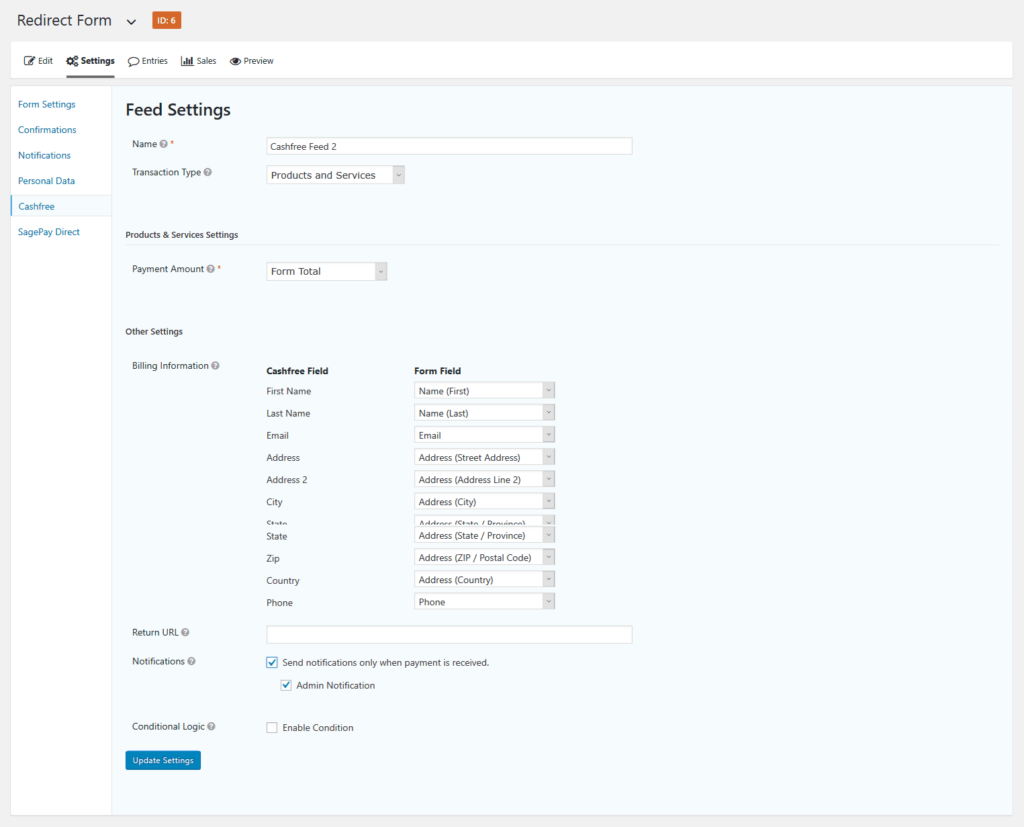Click the Preview eye icon
The image size is (1024, 827).
(235, 61)
